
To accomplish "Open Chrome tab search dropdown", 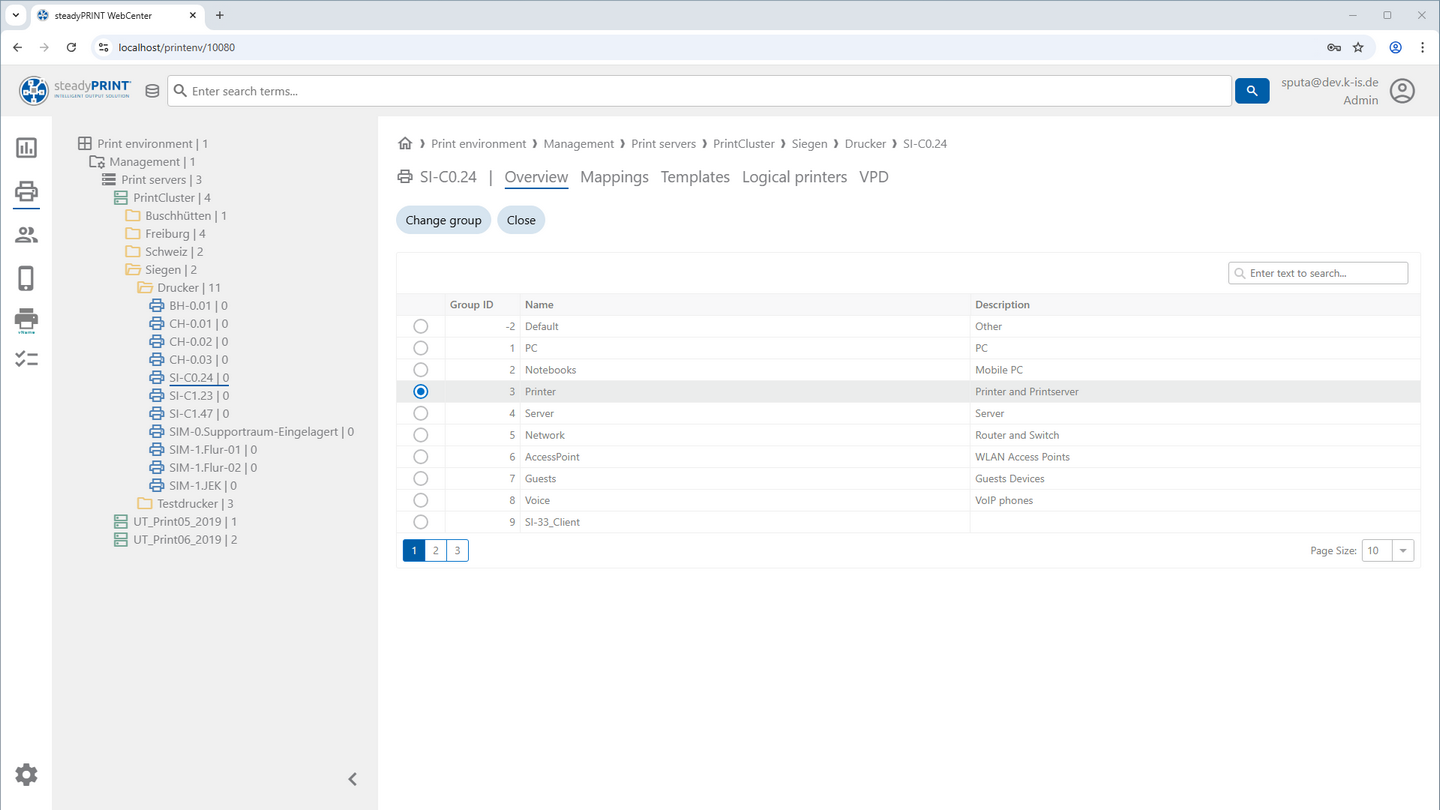I will [16, 15].
